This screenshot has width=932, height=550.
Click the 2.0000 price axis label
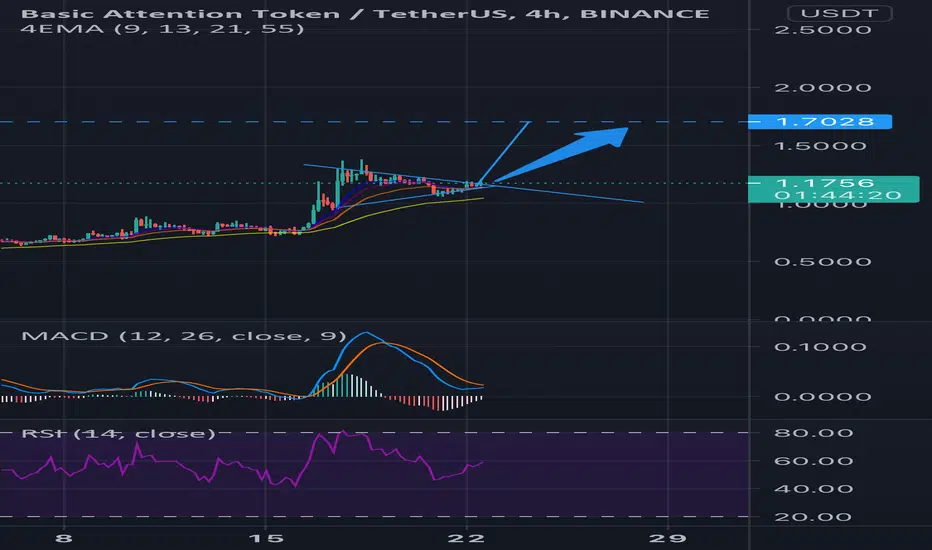click(823, 88)
